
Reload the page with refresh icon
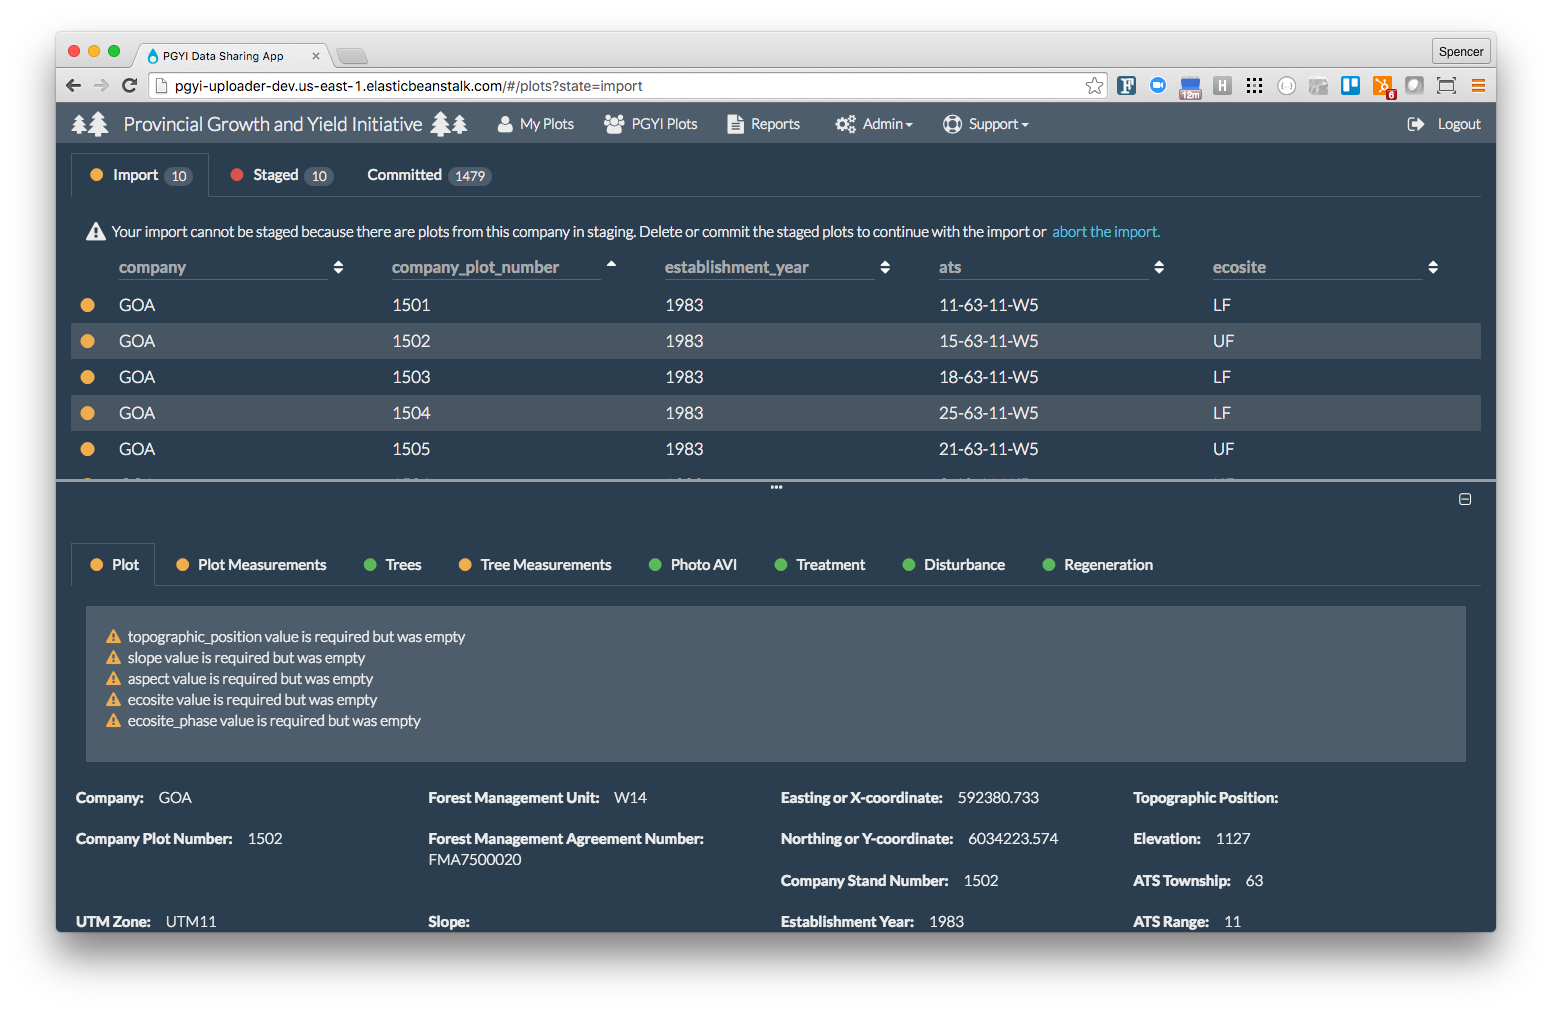[129, 86]
